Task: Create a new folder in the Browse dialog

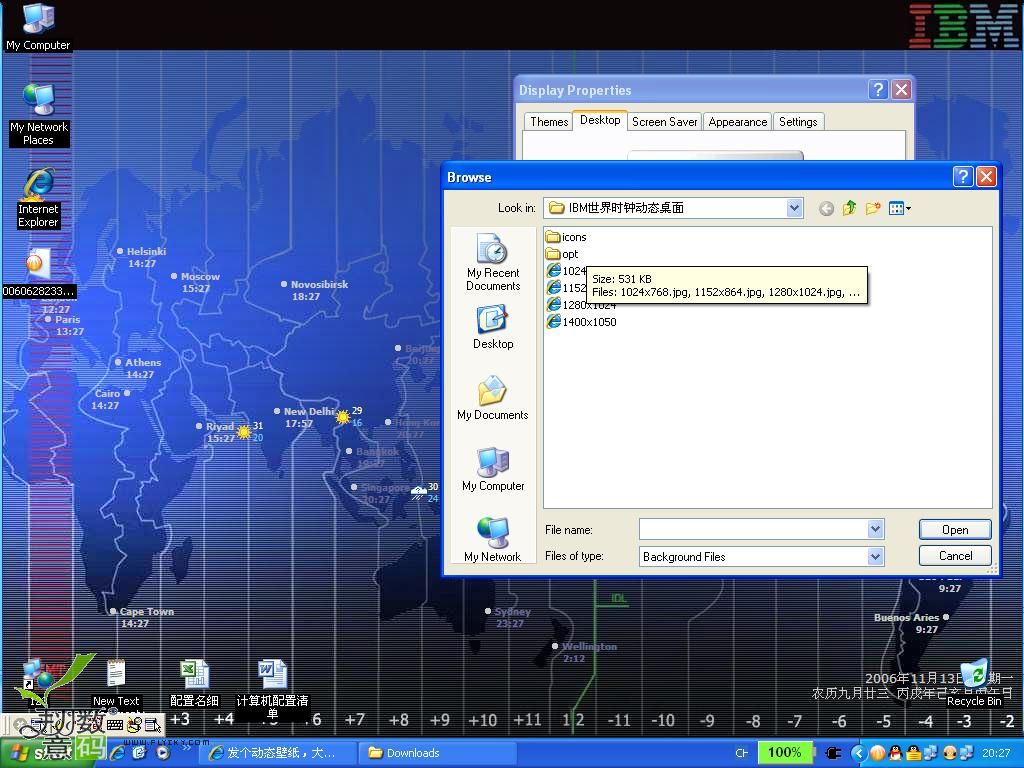Action: (872, 208)
